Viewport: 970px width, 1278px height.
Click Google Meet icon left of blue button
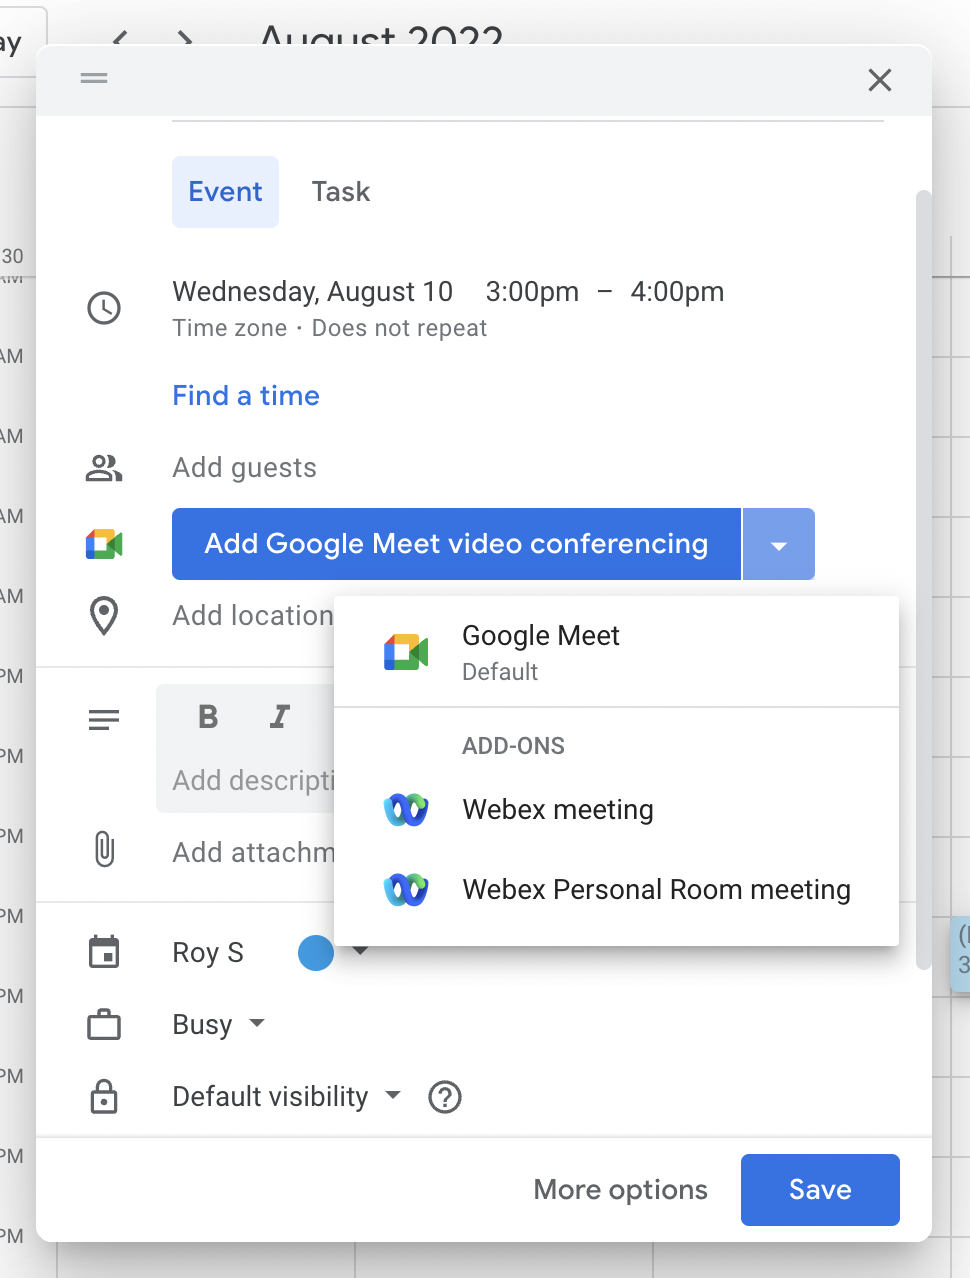click(104, 544)
